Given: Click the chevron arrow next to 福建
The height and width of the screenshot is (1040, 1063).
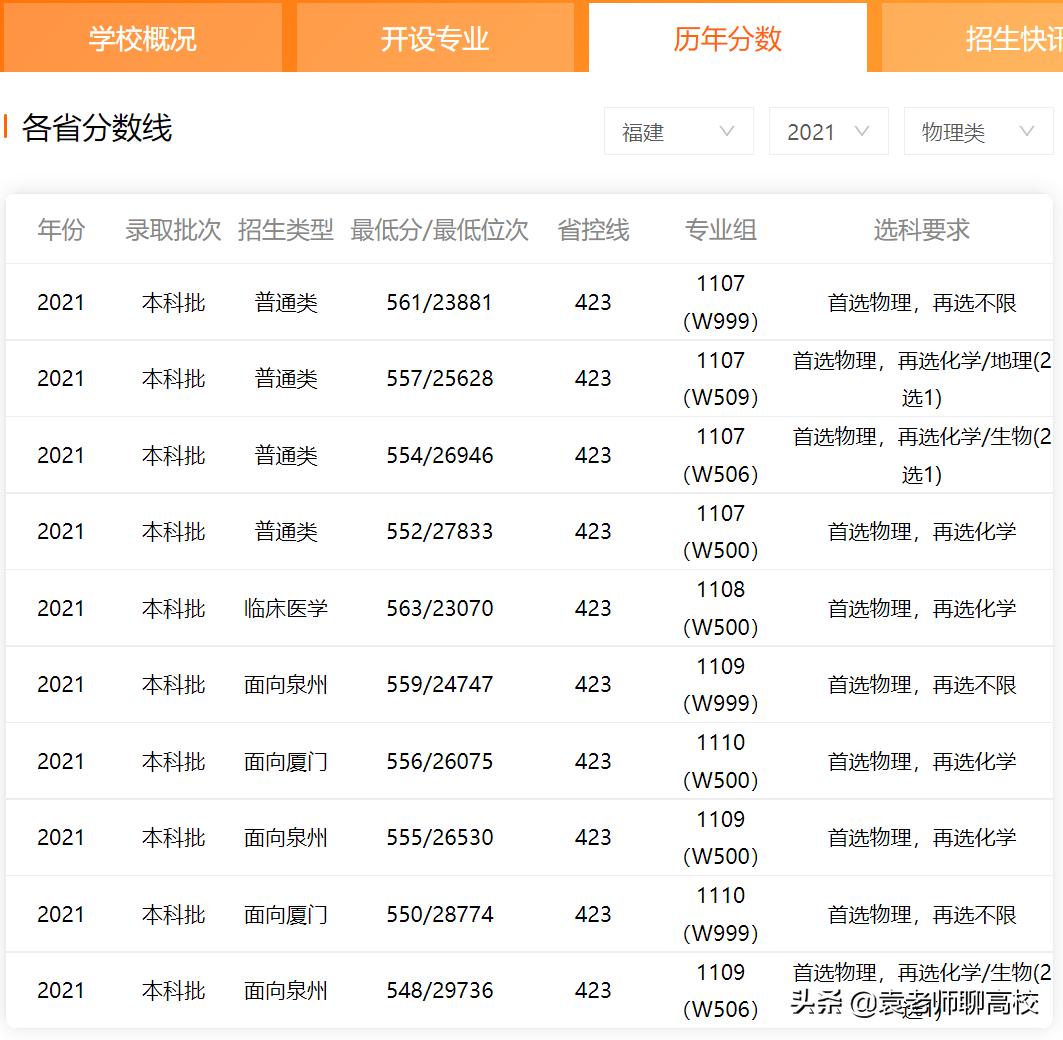Looking at the screenshot, I should pyautogui.click(x=729, y=131).
